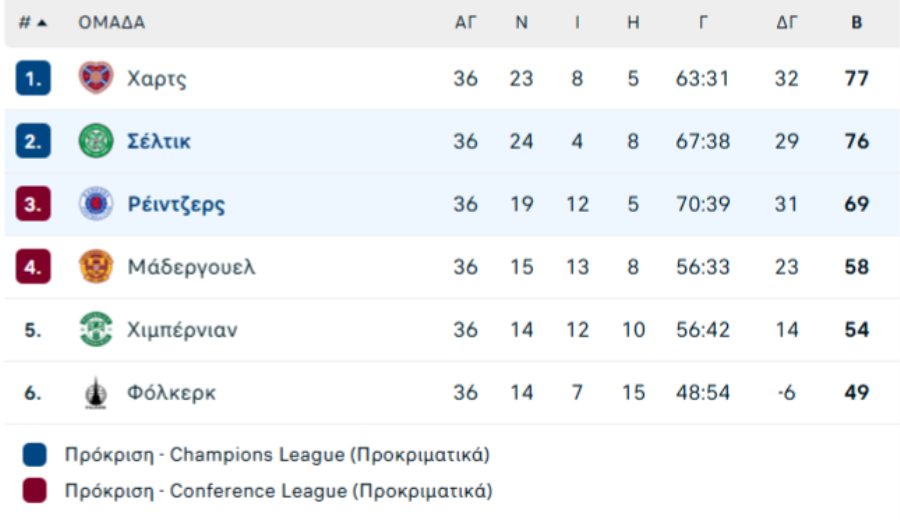Select the Χαρτς 63:31 goals cell
Screen dimensions: 900x520
[703, 79]
